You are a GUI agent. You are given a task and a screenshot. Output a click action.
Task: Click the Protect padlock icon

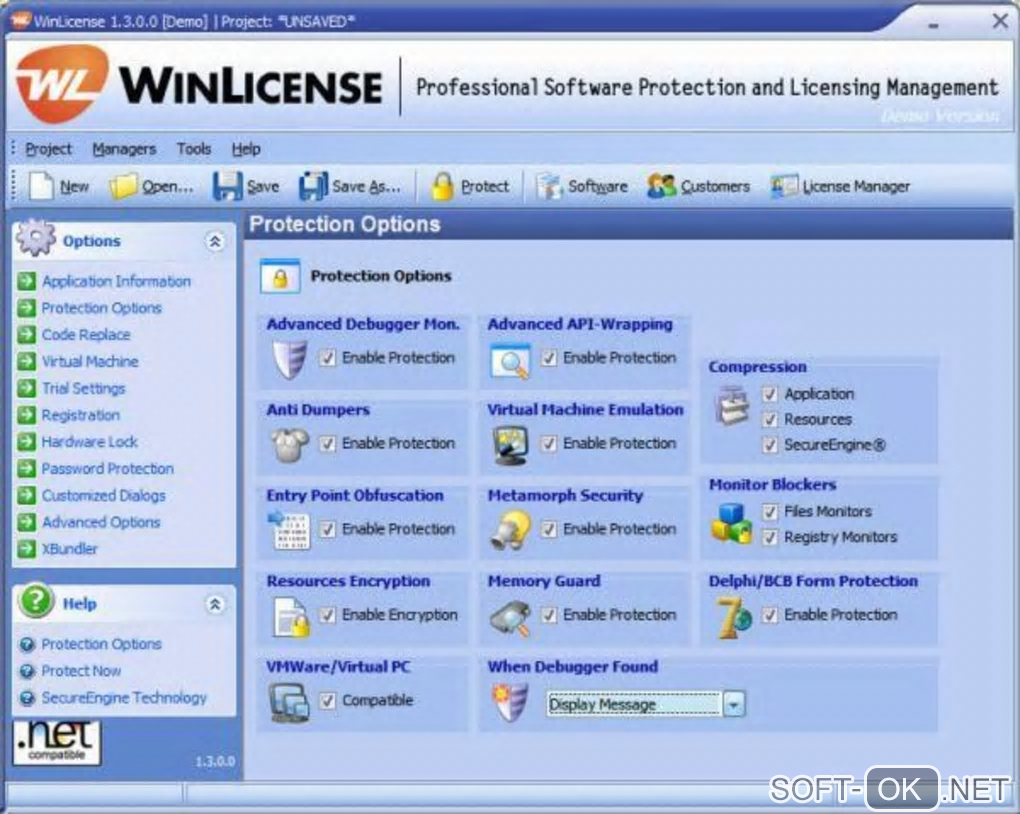pyautogui.click(x=442, y=186)
